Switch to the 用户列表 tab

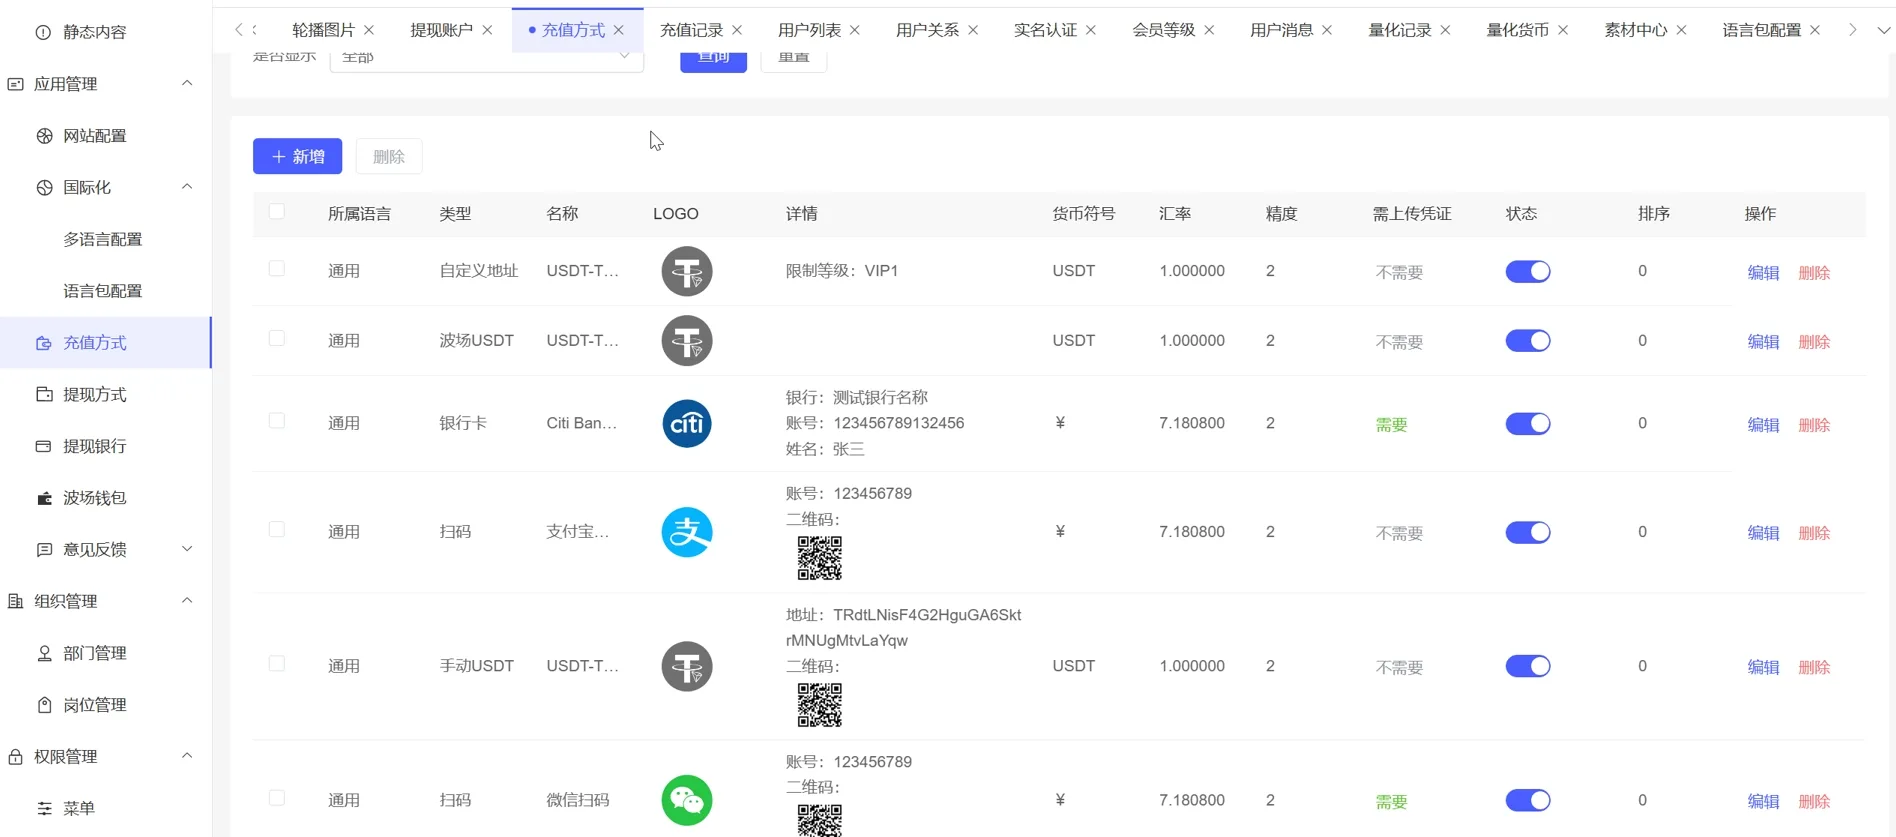tap(809, 30)
